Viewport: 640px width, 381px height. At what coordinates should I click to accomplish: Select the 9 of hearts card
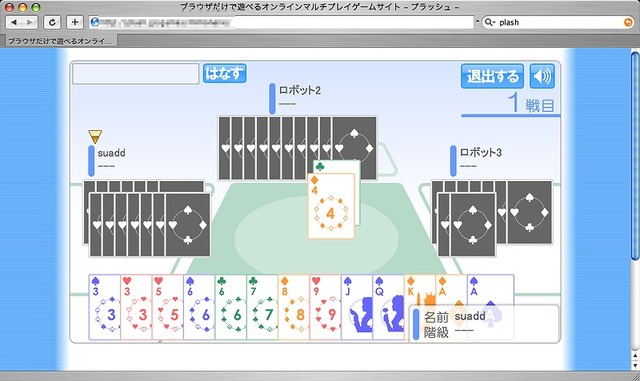(x=325, y=307)
